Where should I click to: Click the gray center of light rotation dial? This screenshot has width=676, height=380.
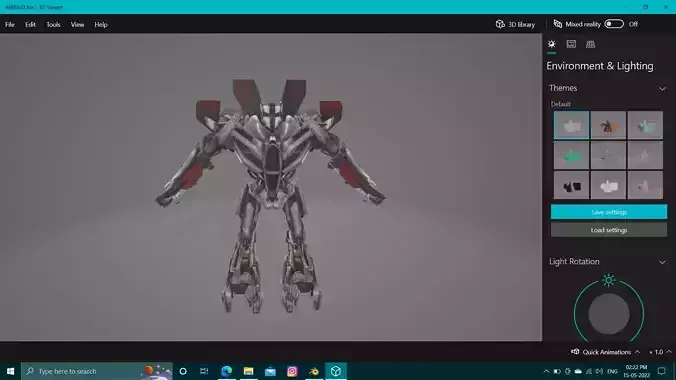(609, 314)
